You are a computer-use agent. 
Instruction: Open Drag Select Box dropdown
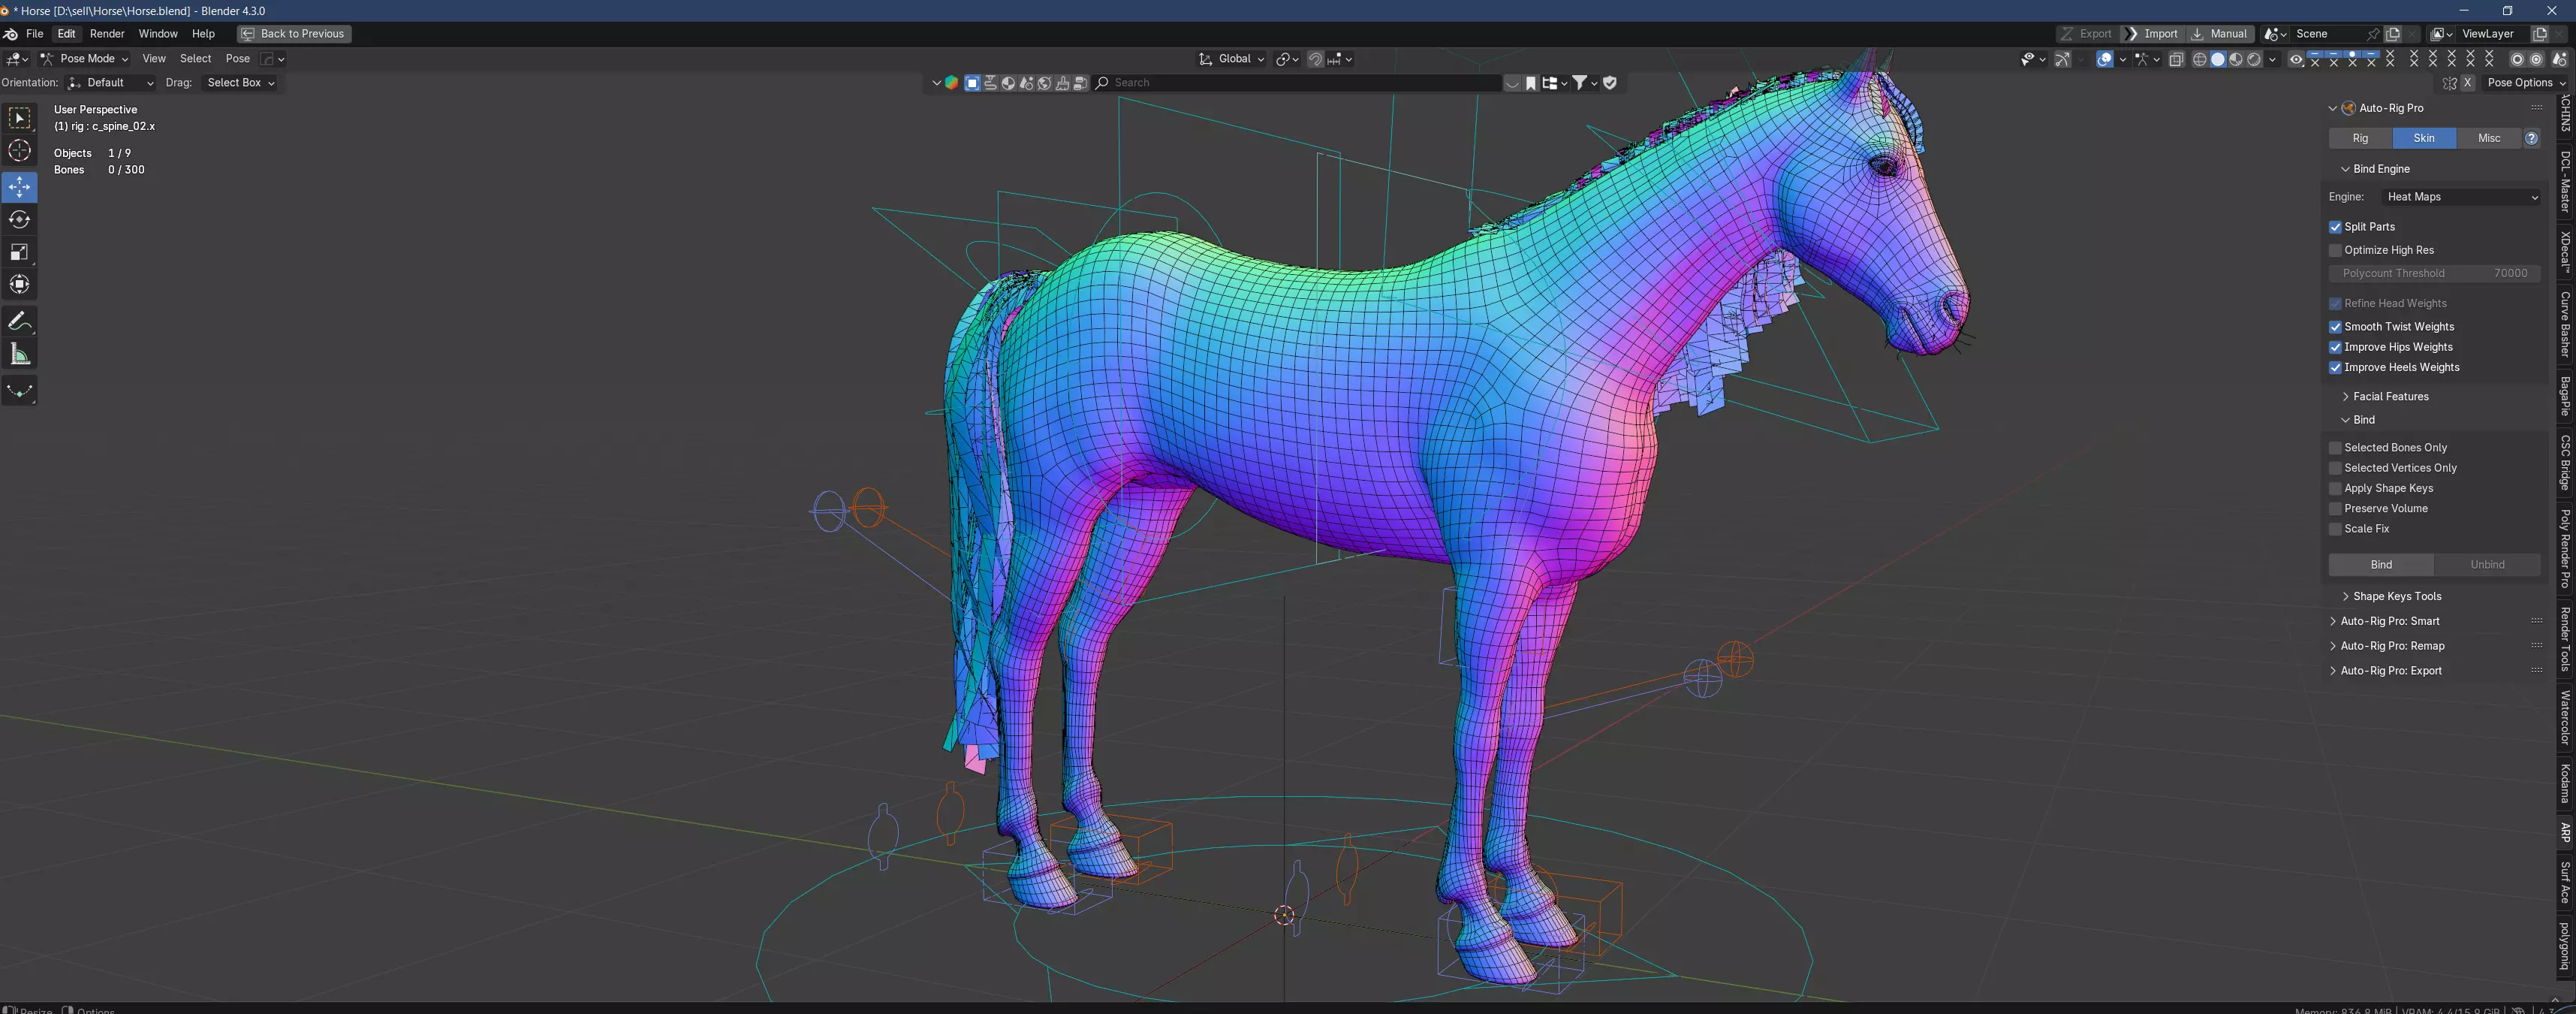[x=239, y=83]
